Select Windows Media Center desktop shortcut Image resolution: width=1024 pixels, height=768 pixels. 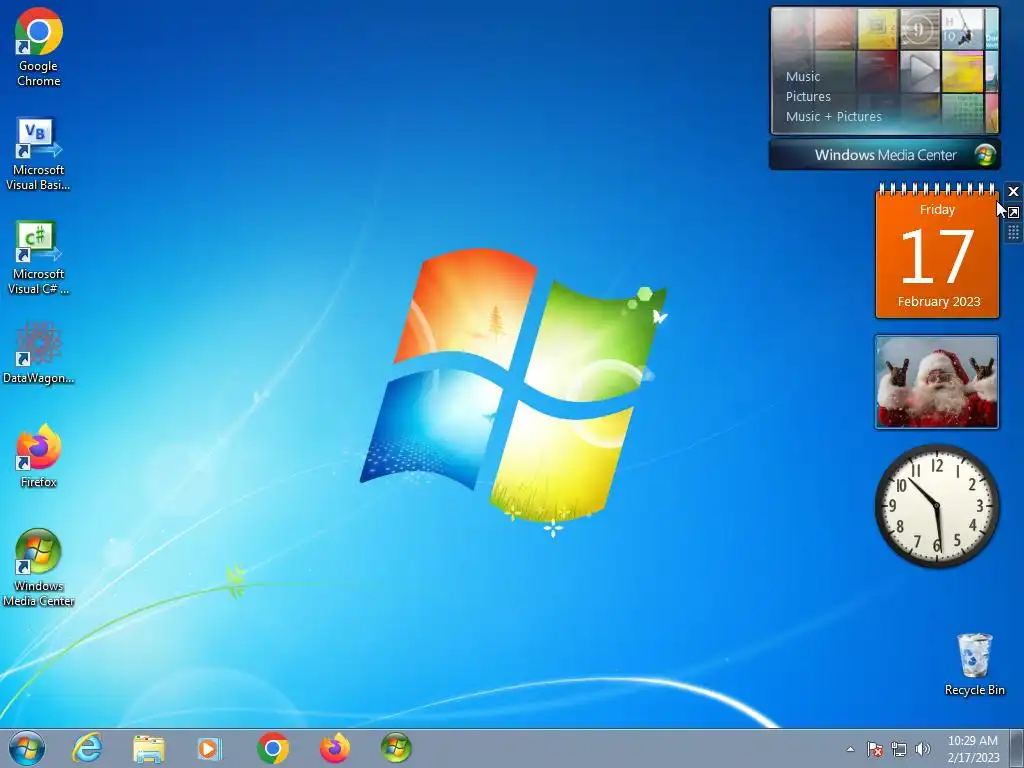[39, 568]
